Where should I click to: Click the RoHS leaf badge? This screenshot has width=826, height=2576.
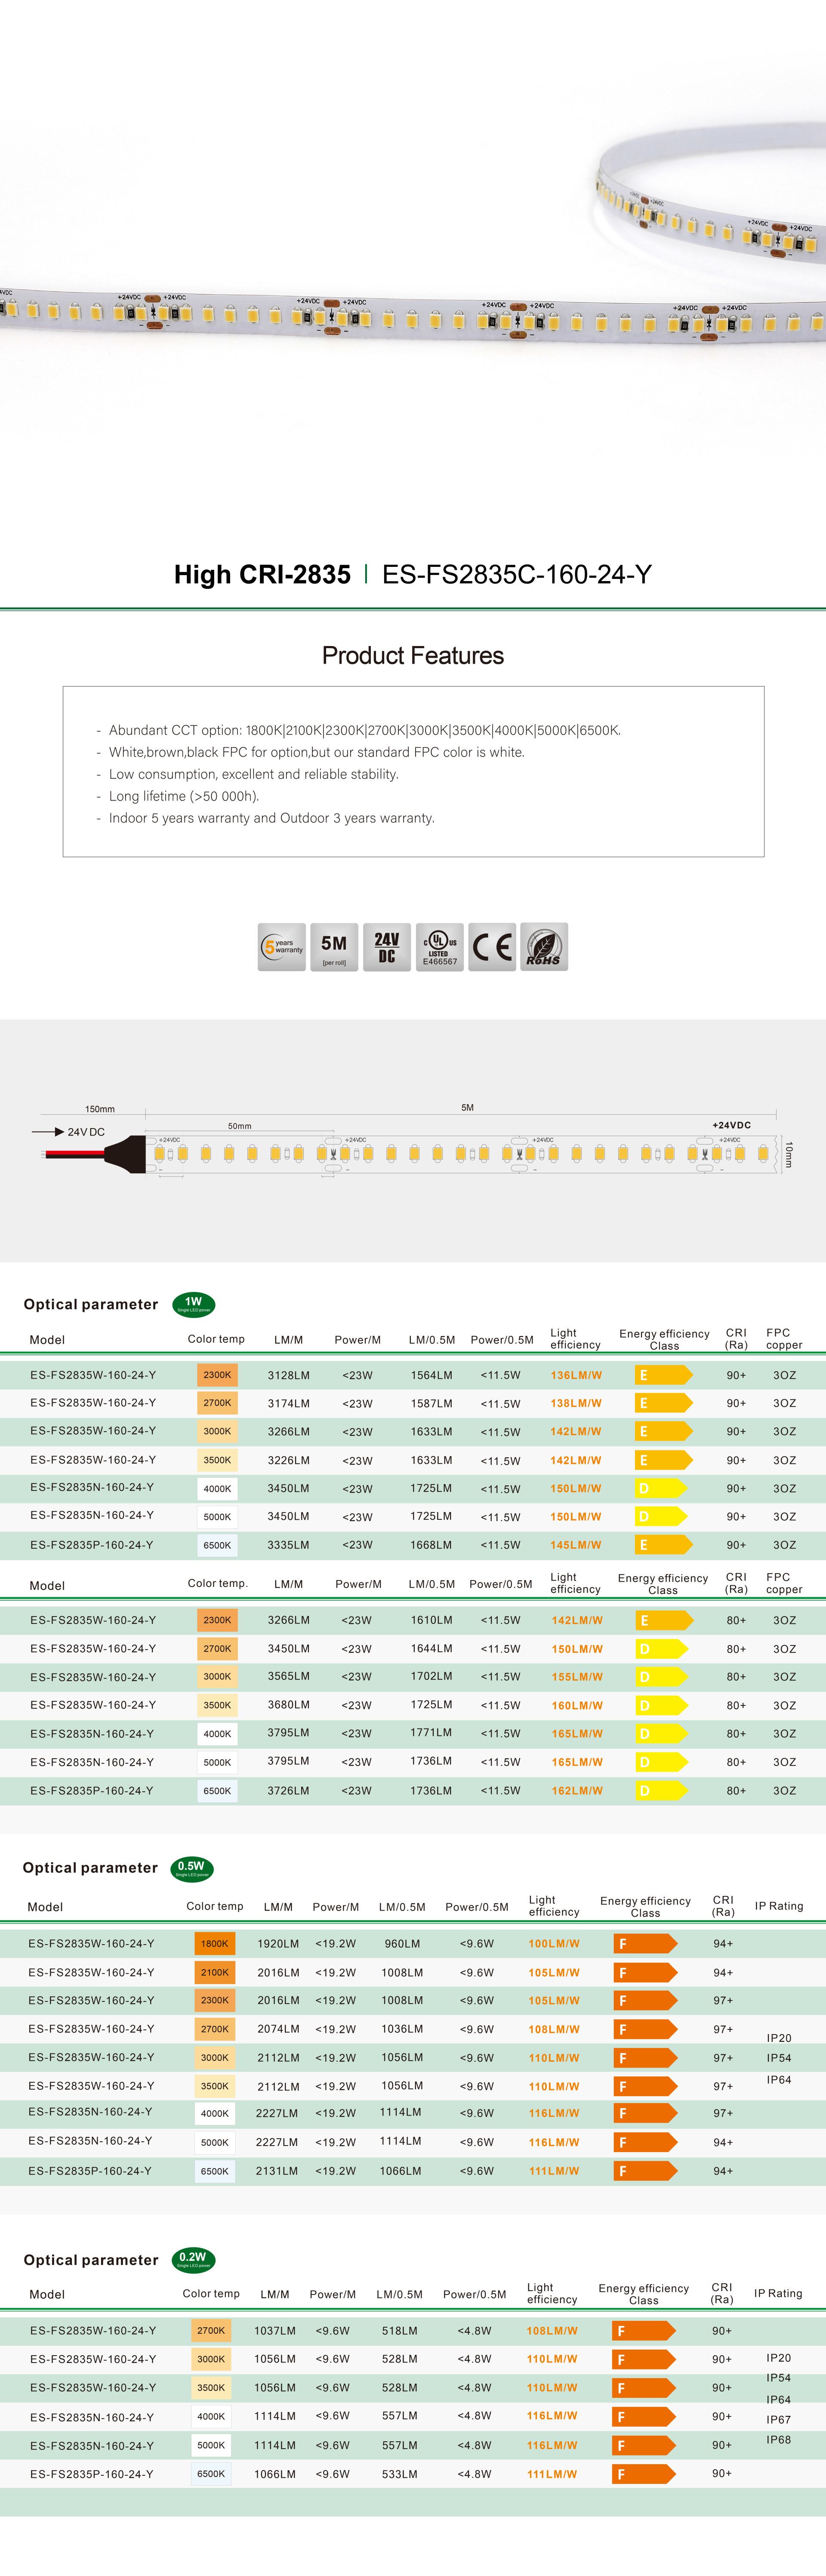tap(544, 946)
